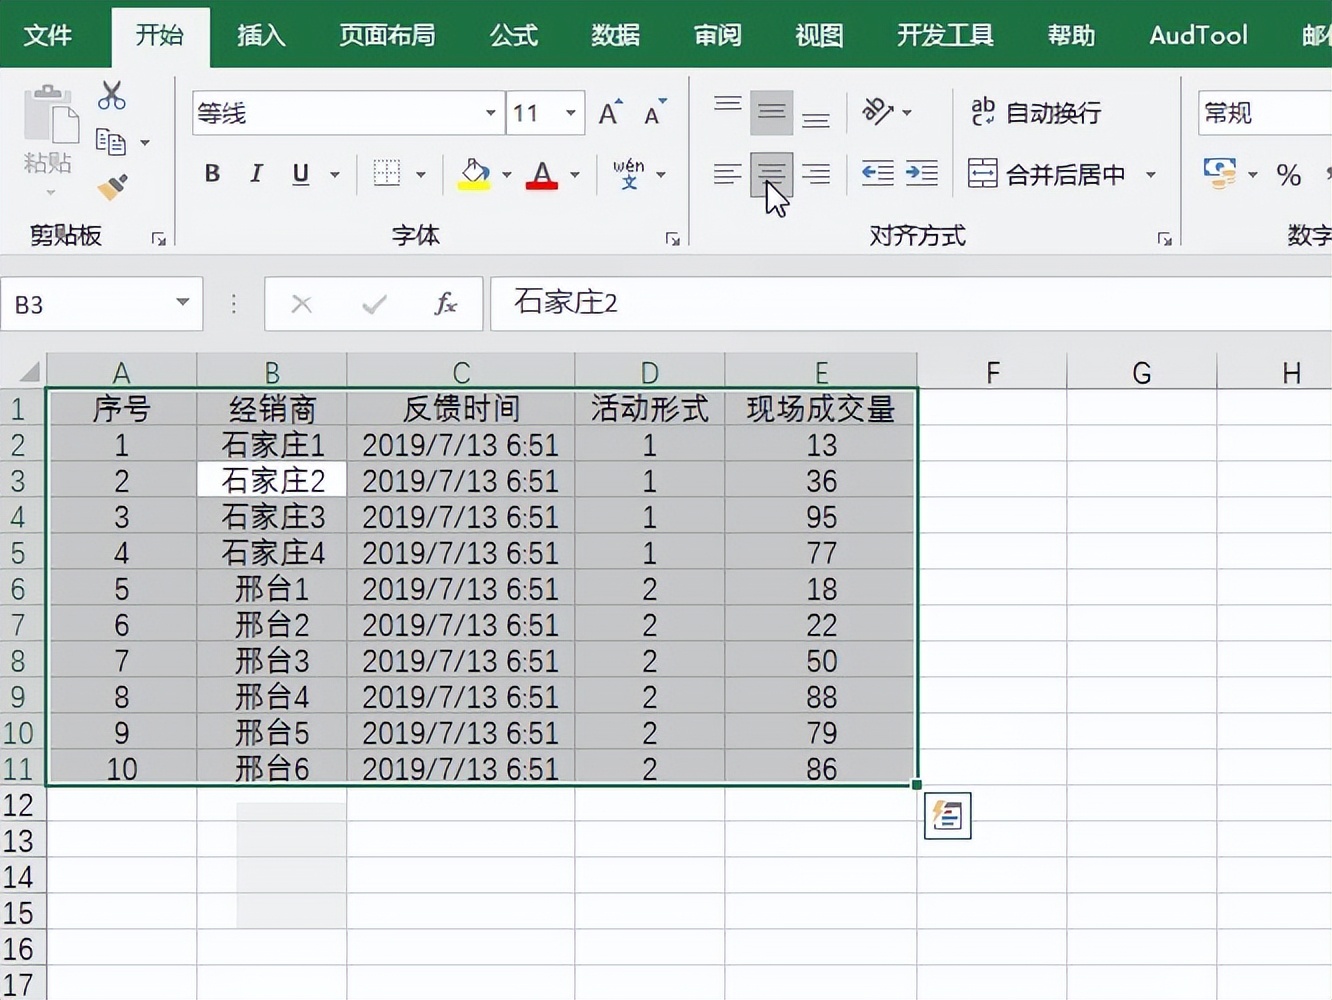Open the fill color dropdown arrow
Screen dimensions: 1332x1000
click(x=505, y=174)
